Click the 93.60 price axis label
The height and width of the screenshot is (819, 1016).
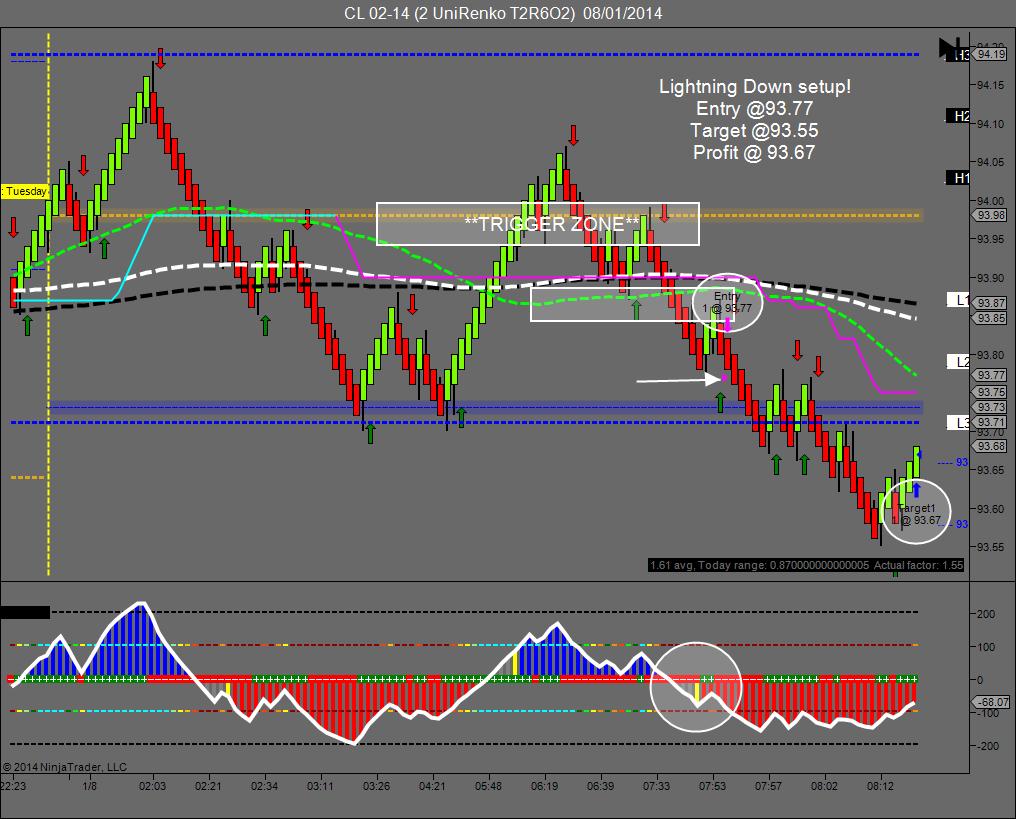[991, 509]
